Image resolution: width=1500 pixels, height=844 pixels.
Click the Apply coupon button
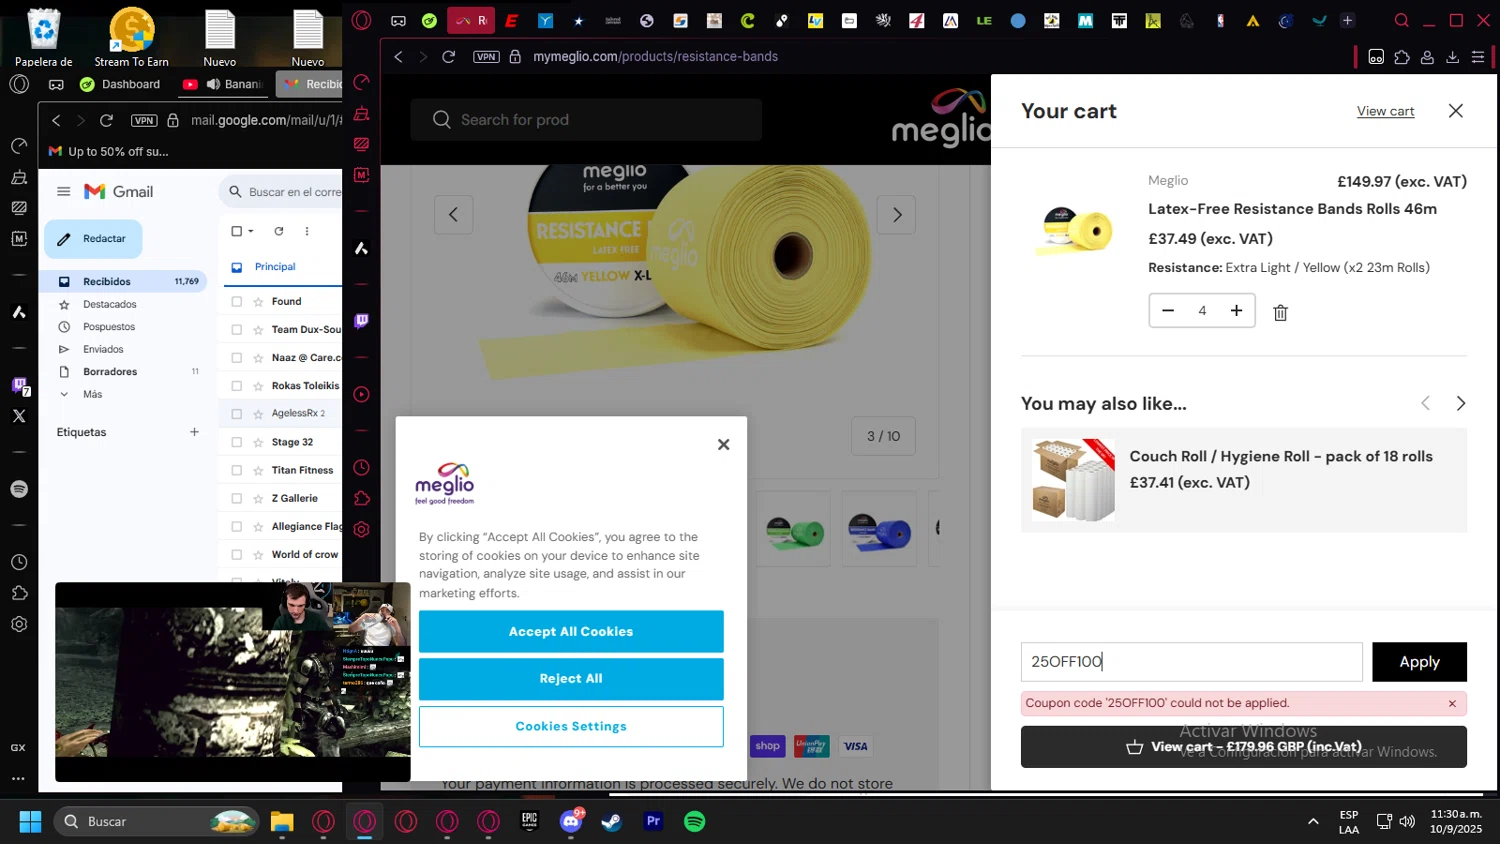[x=1419, y=662]
